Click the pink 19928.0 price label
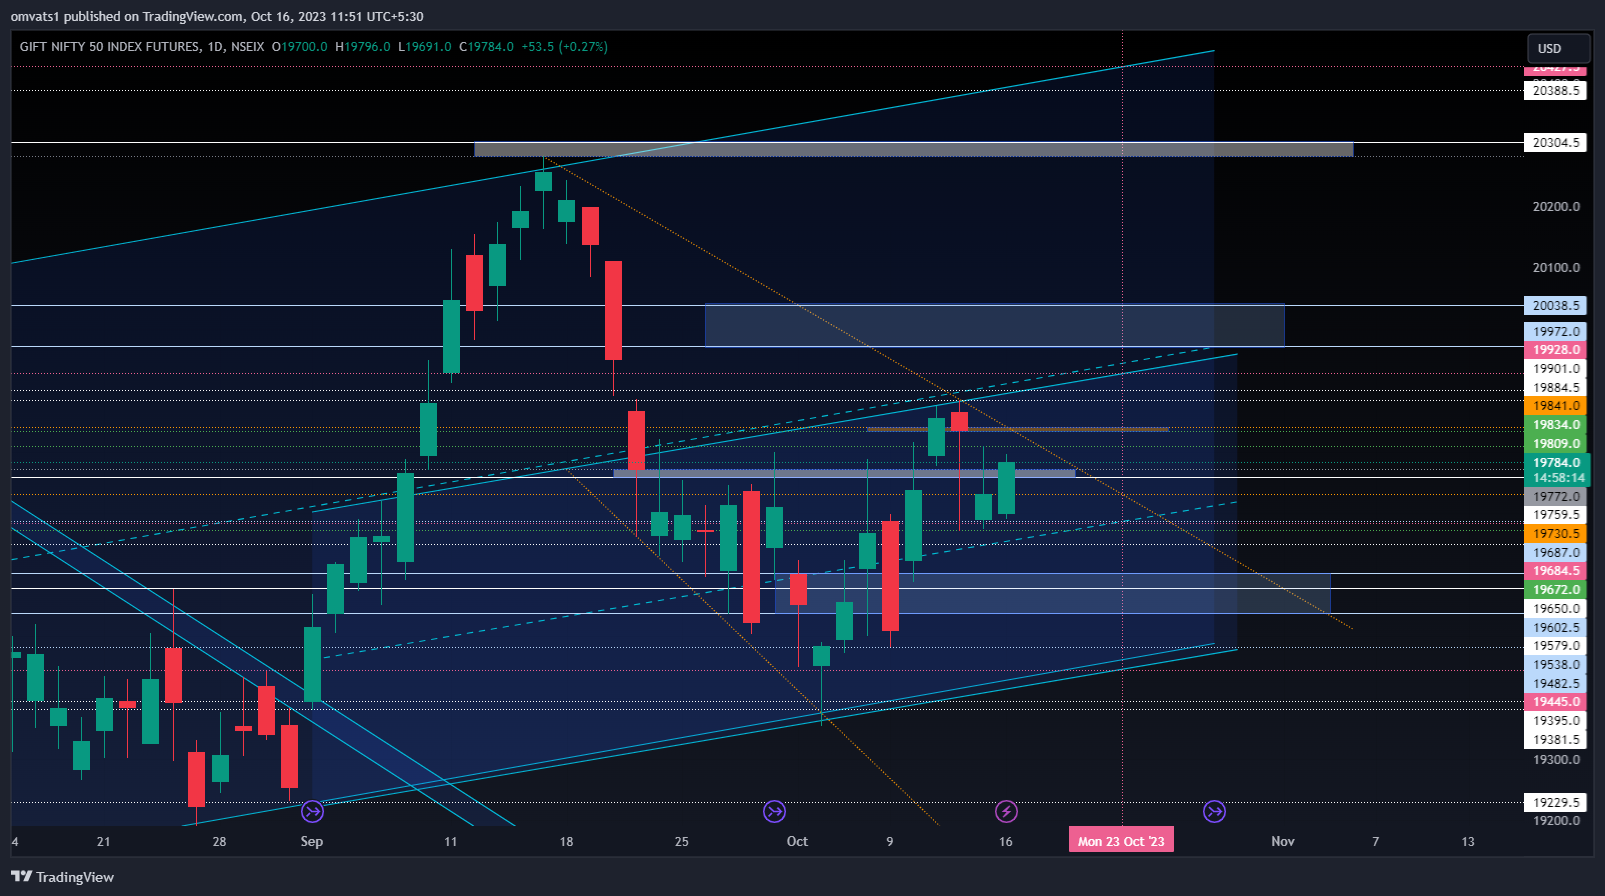 click(x=1556, y=350)
